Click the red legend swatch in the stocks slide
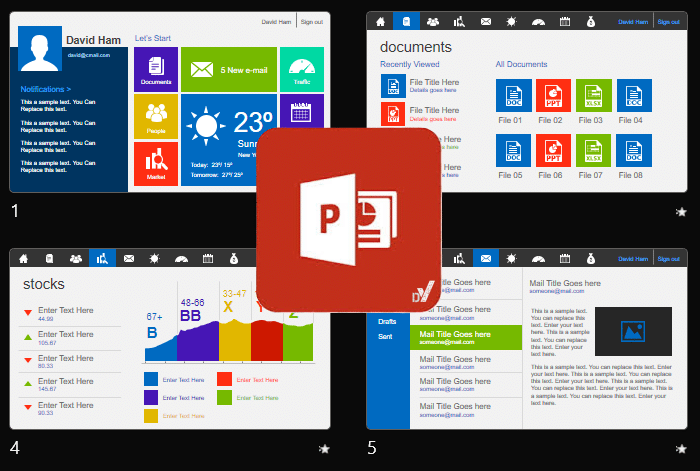700x471 pixels. click(225, 379)
